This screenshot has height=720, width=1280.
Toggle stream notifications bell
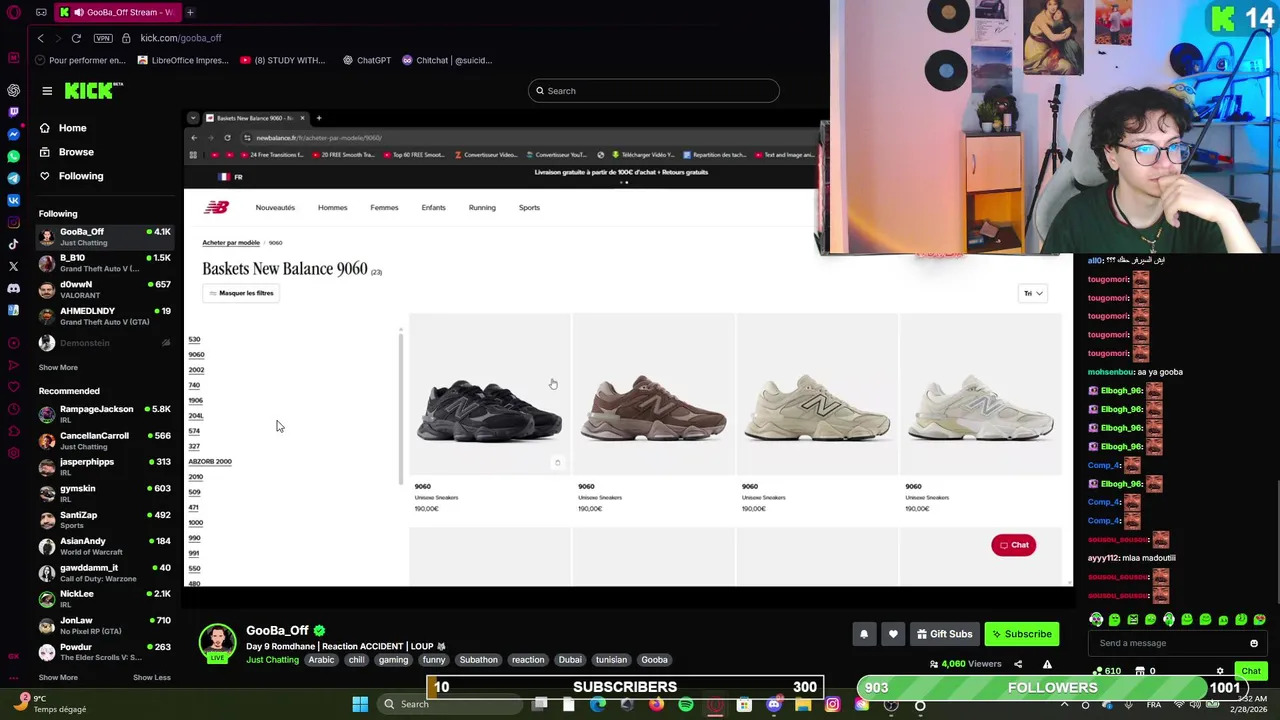864,634
